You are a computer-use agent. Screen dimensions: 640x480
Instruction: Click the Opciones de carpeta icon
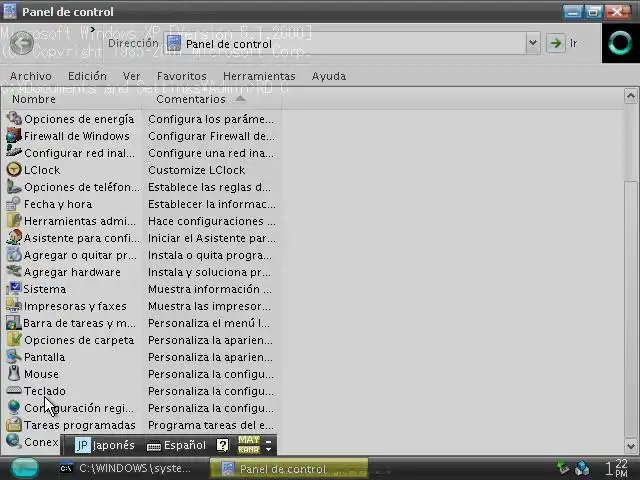pyautogui.click(x=14, y=340)
